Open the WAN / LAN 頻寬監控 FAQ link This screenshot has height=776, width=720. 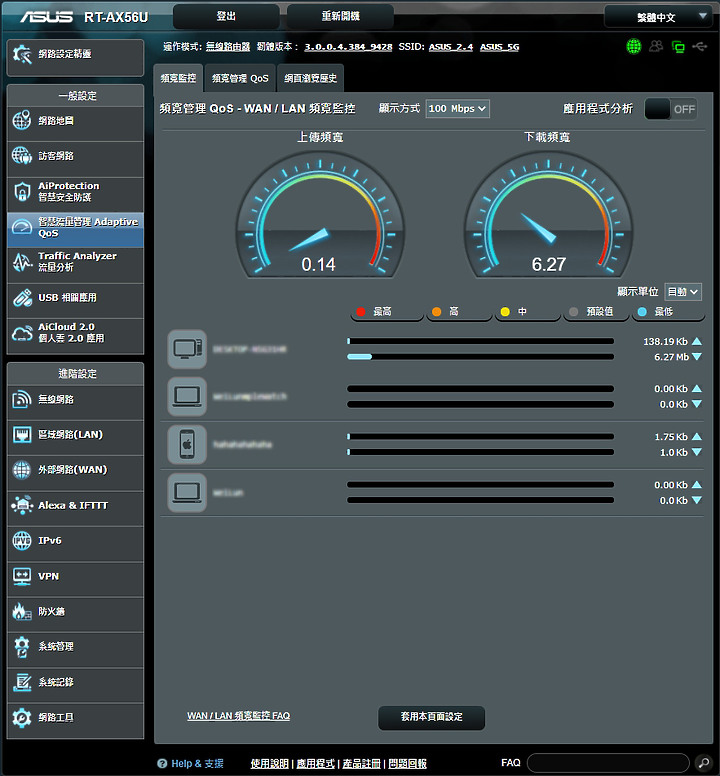(x=239, y=716)
